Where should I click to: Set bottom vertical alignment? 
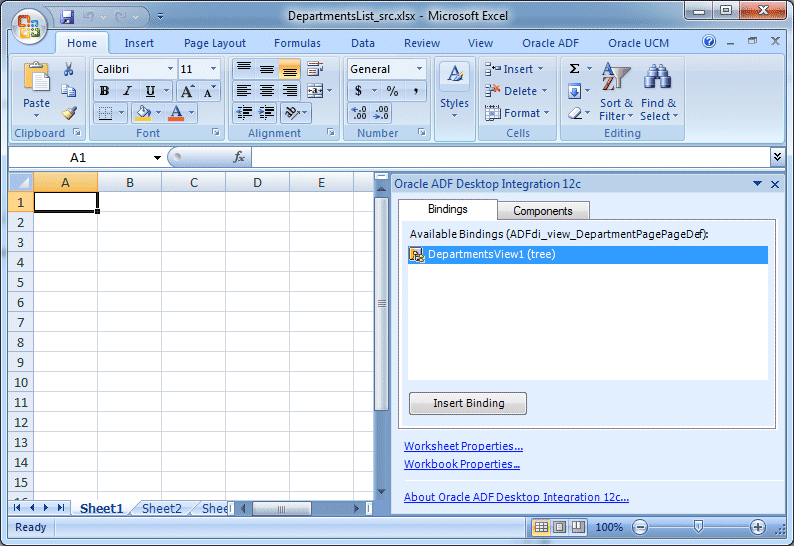coord(289,69)
